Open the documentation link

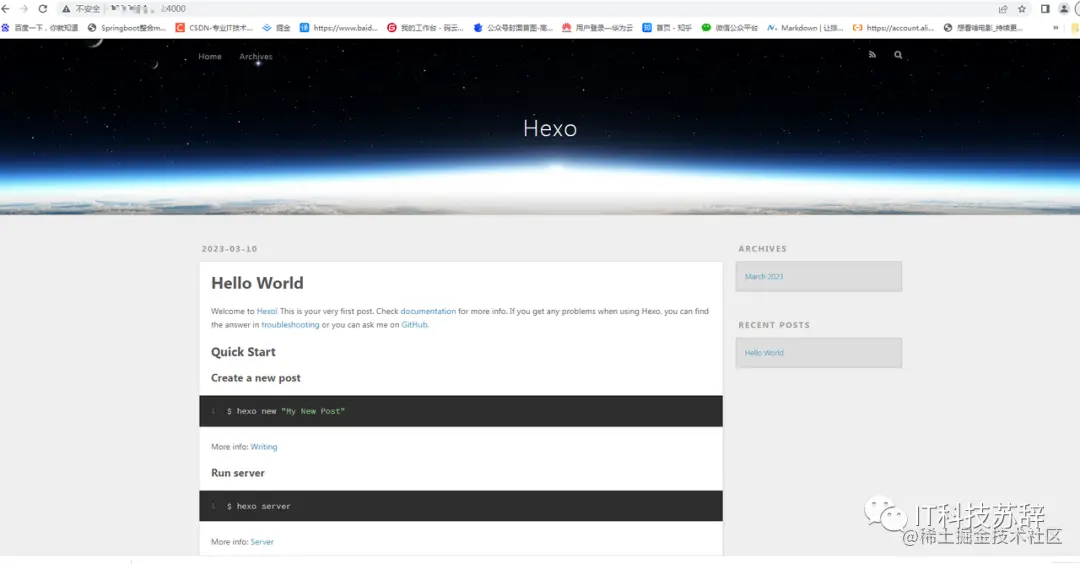[x=428, y=311]
